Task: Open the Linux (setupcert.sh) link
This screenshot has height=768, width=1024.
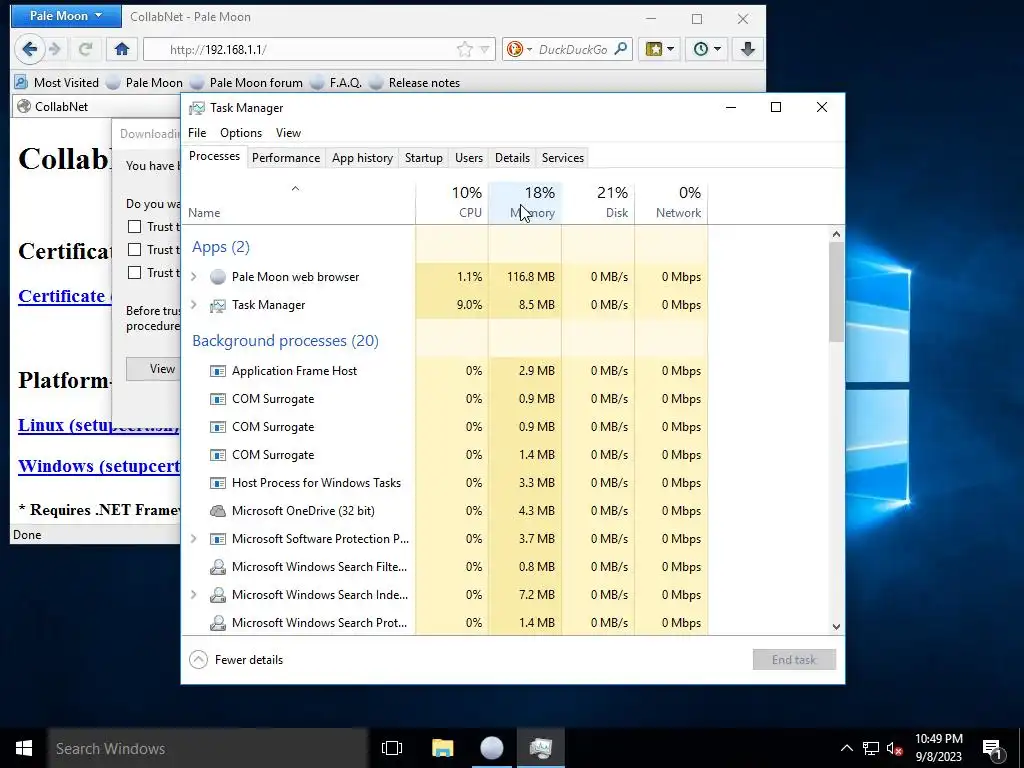Action: pos(99,425)
